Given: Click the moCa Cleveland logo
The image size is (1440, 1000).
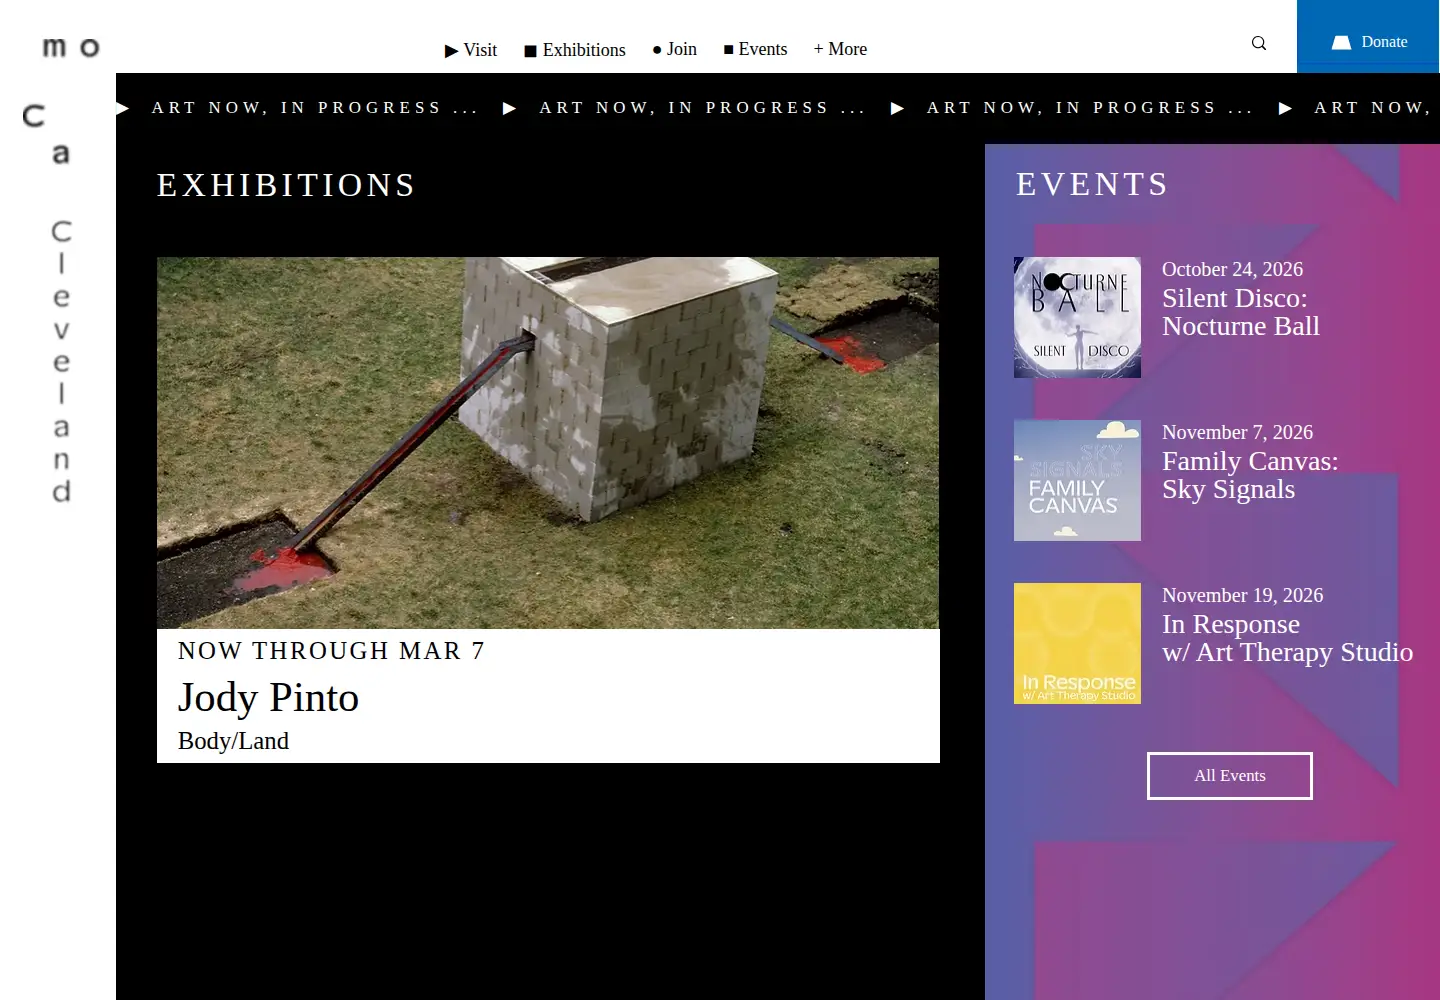Looking at the screenshot, I should tap(61, 270).
